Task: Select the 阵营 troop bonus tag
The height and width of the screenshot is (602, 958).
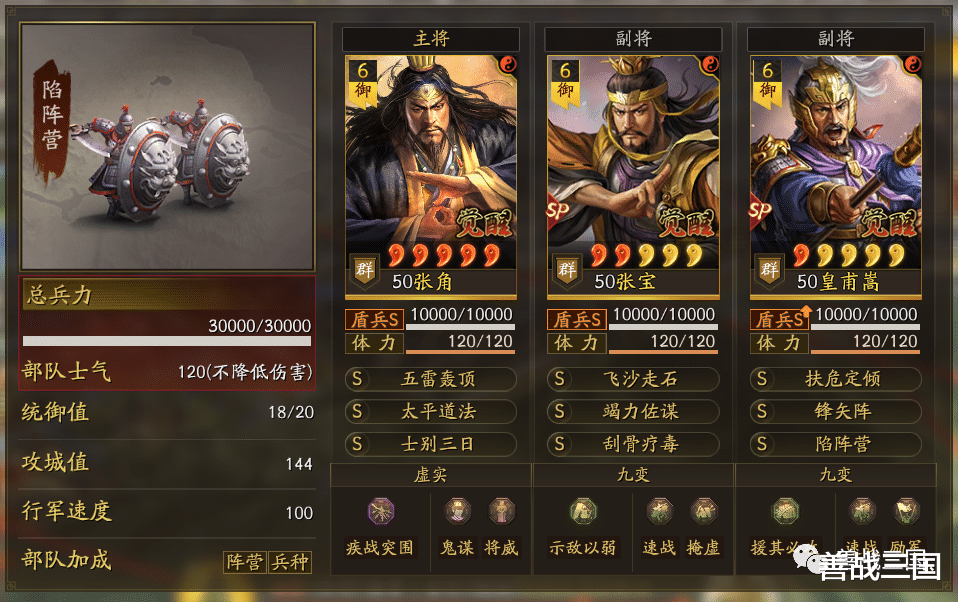Action: pos(244,562)
